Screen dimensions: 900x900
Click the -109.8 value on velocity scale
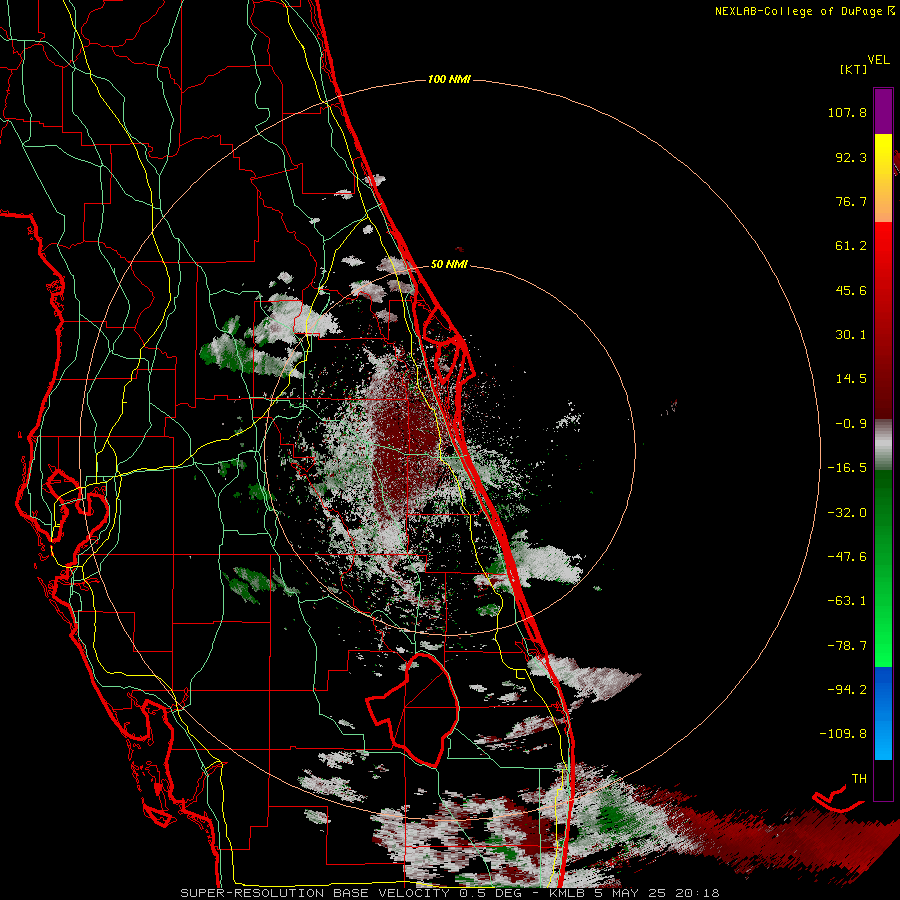(843, 734)
